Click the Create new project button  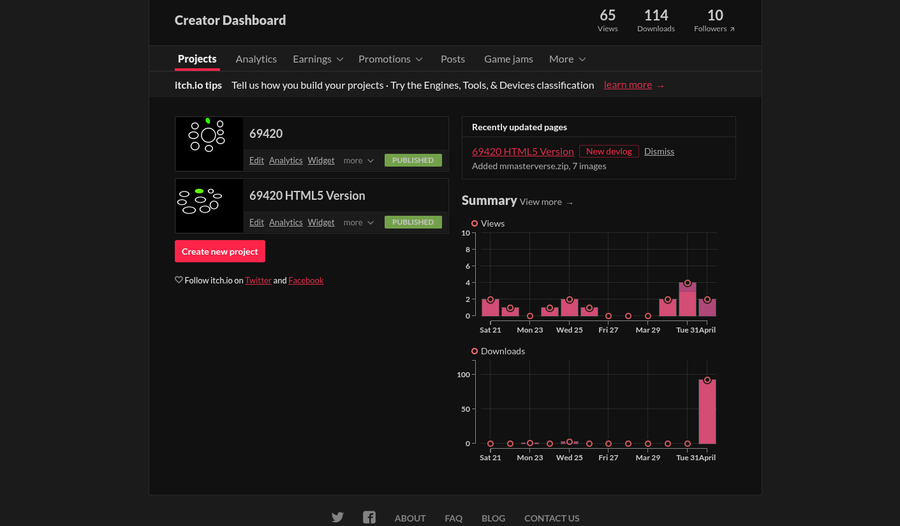[220, 252]
